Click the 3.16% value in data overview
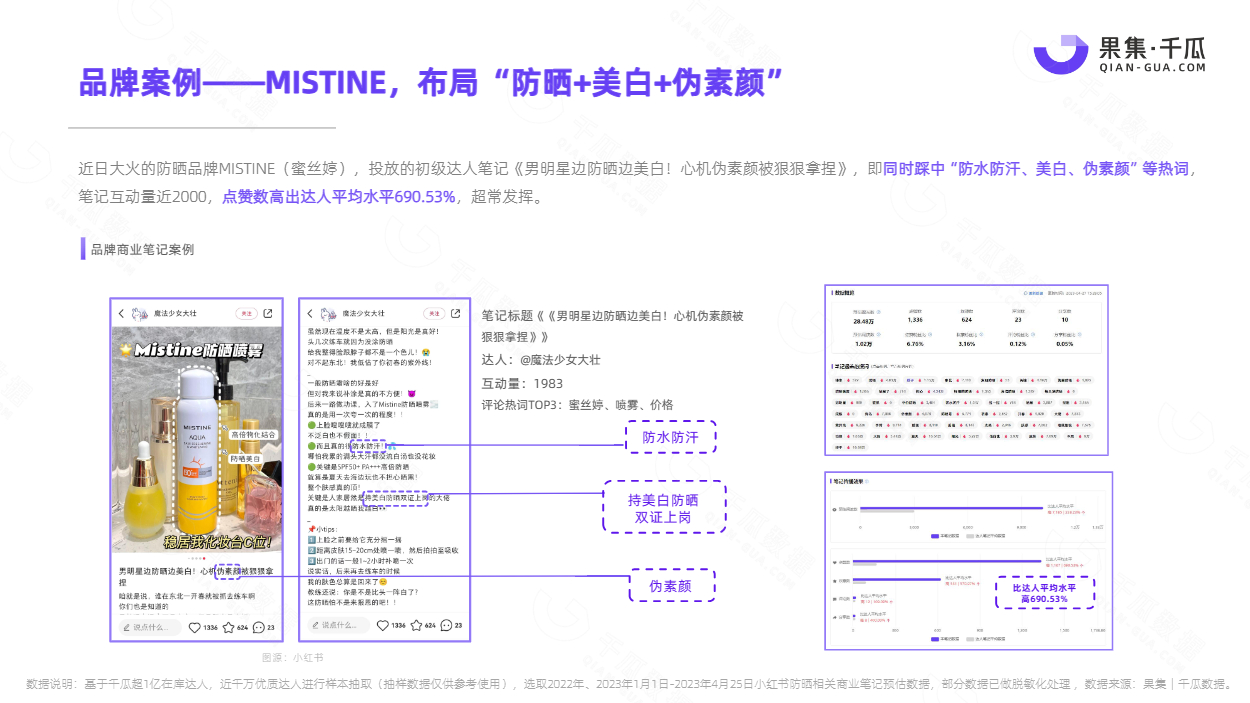Image resolution: width=1250 pixels, height=703 pixels. [x=967, y=344]
